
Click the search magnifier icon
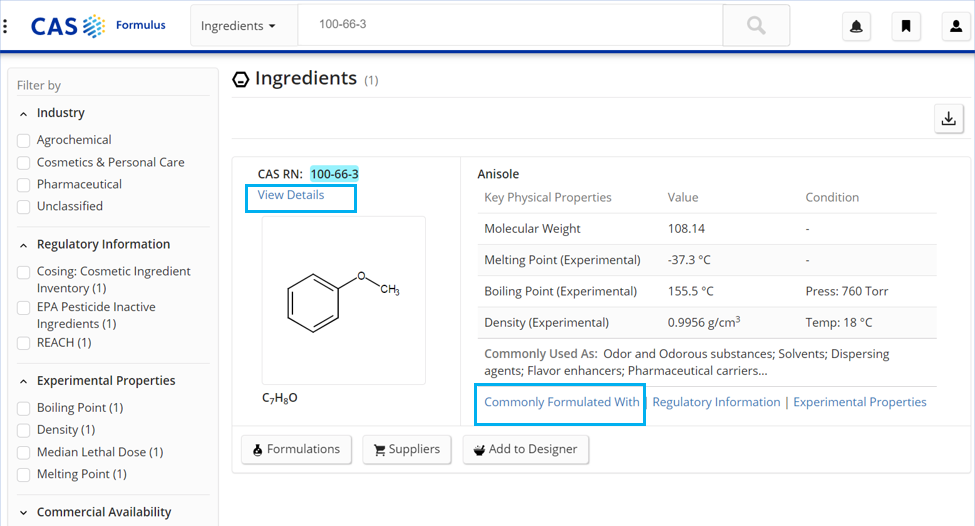[756, 25]
